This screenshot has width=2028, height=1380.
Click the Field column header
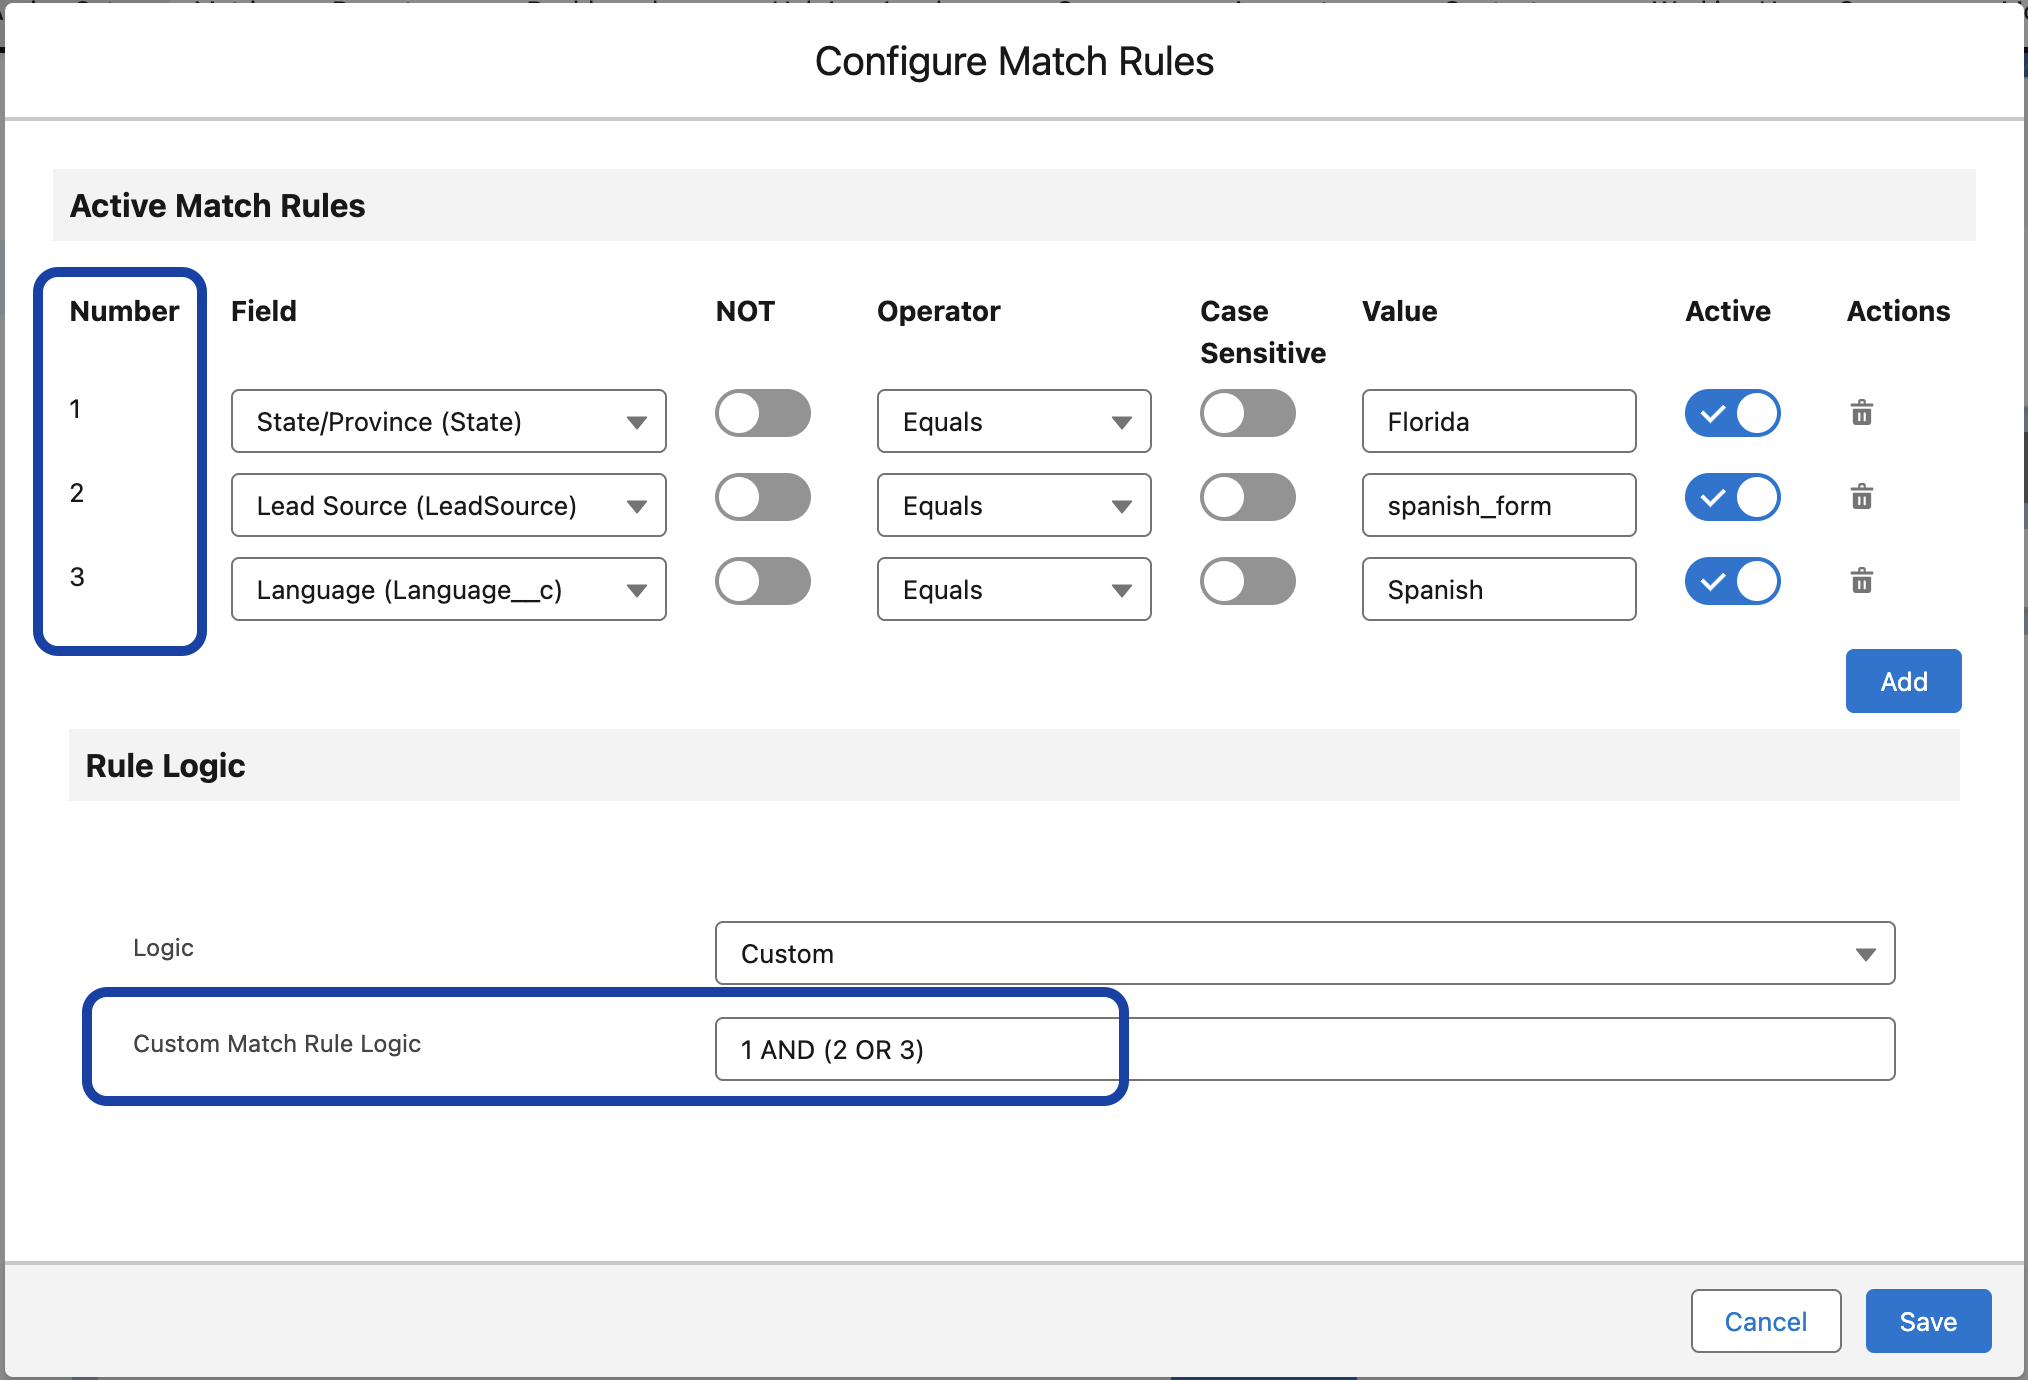click(x=264, y=311)
